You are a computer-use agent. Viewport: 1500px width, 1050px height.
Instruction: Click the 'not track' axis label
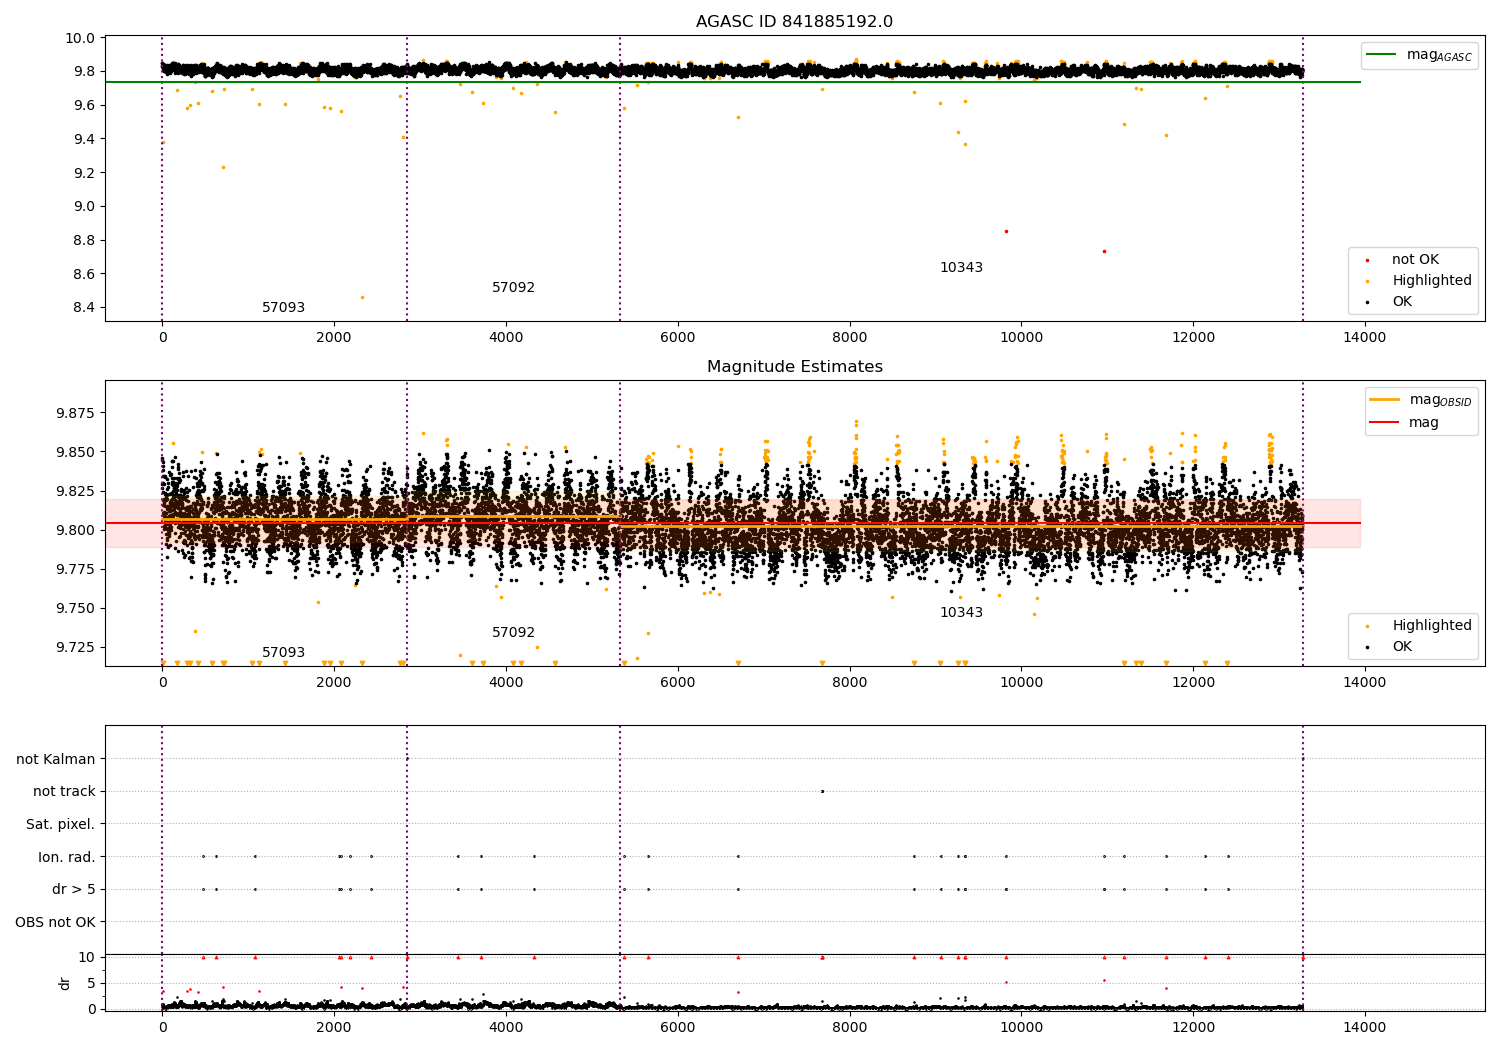[64, 791]
